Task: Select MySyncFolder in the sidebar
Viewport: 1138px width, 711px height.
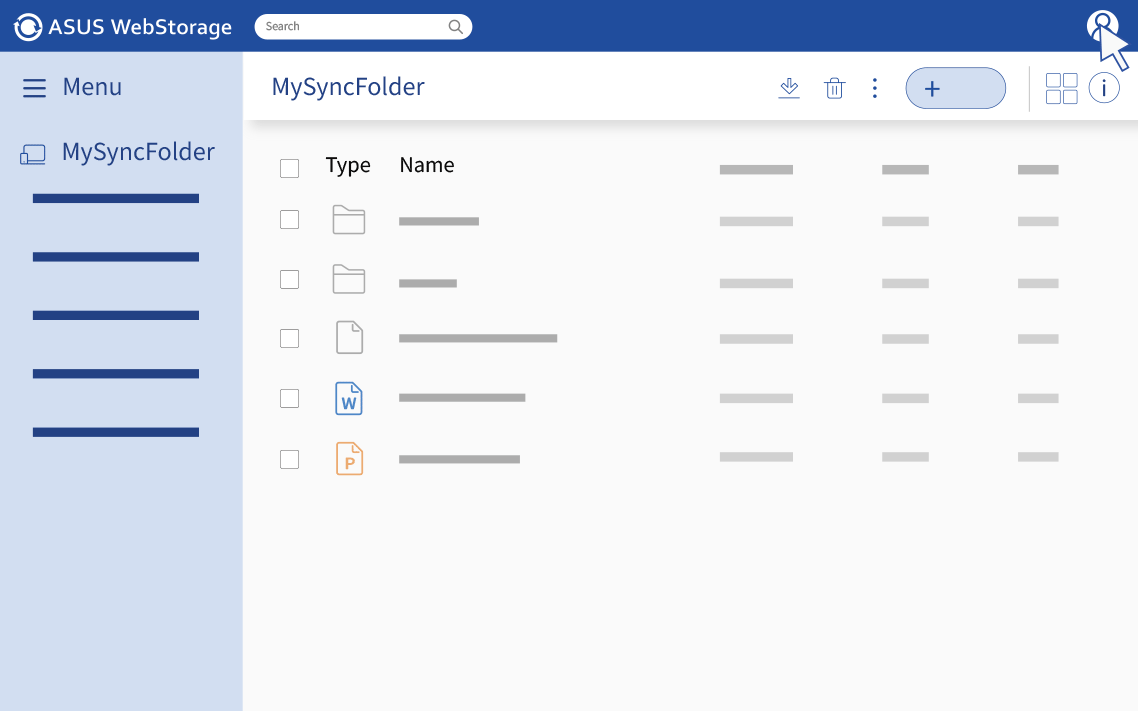Action: point(138,152)
